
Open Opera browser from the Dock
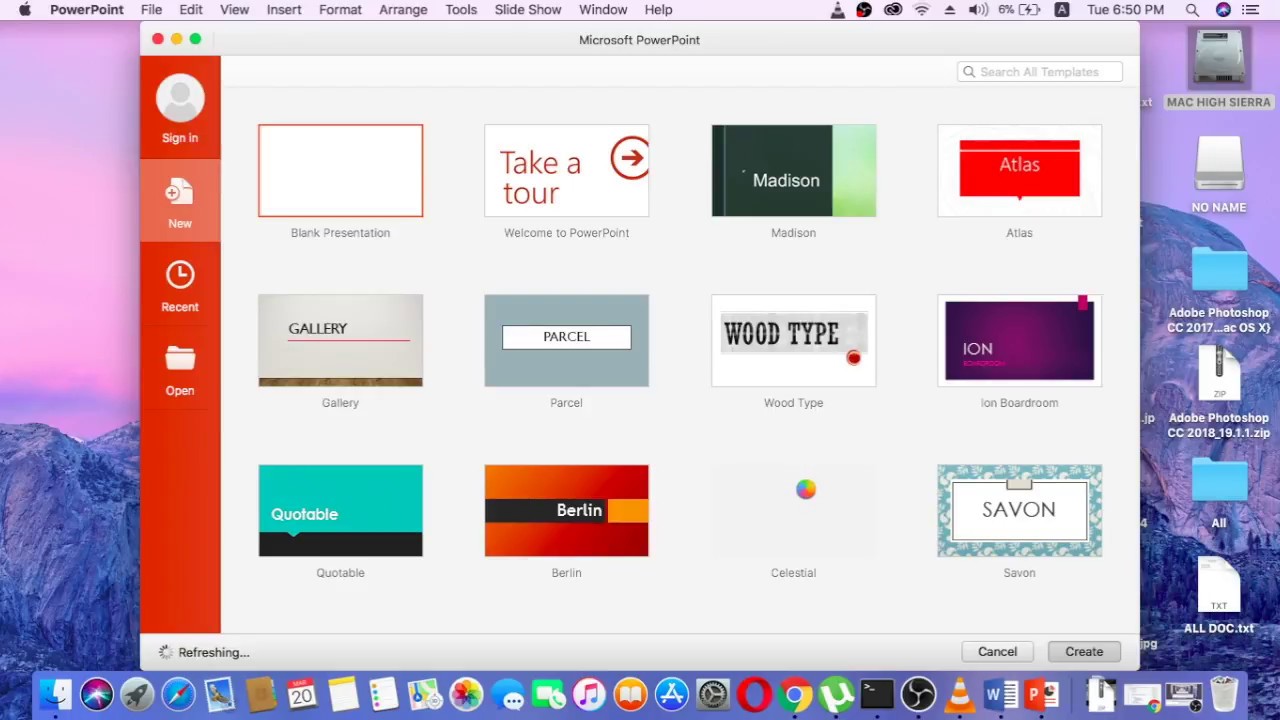coord(754,694)
